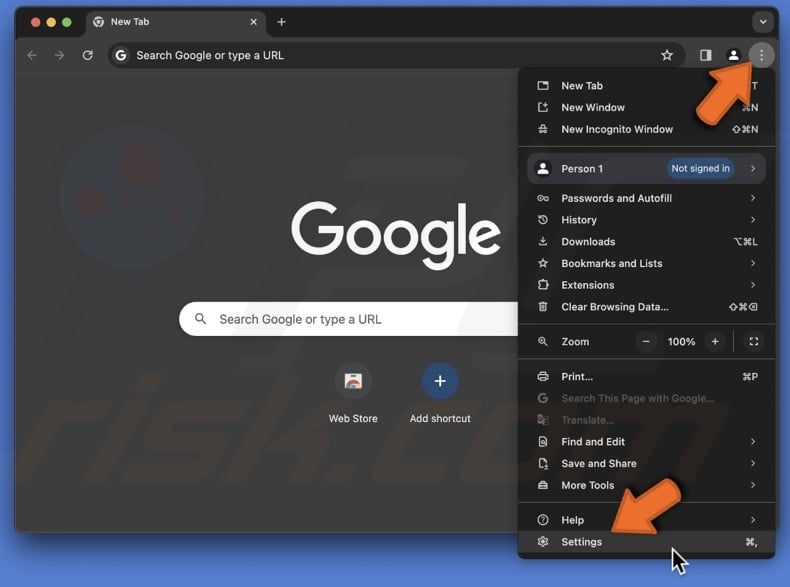Click the New Window icon in menu
The height and width of the screenshot is (587, 790).
(543, 107)
